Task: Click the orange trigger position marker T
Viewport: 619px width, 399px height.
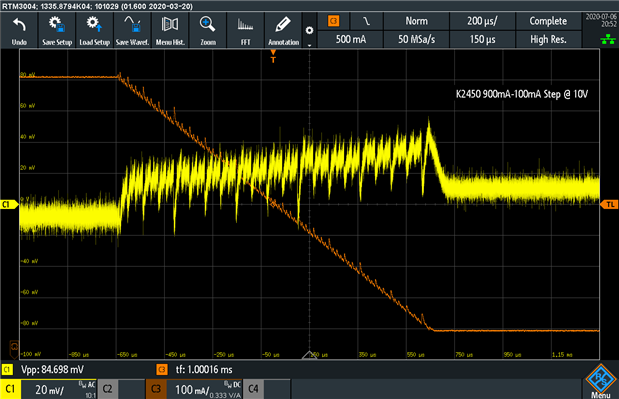Action: [273, 56]
